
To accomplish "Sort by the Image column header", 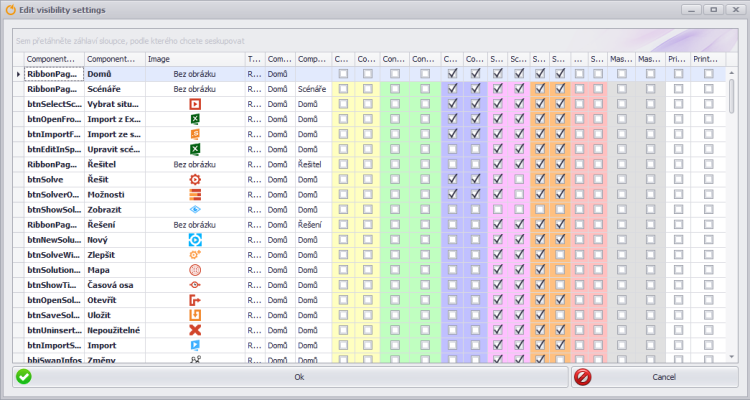I will (195, 59).
